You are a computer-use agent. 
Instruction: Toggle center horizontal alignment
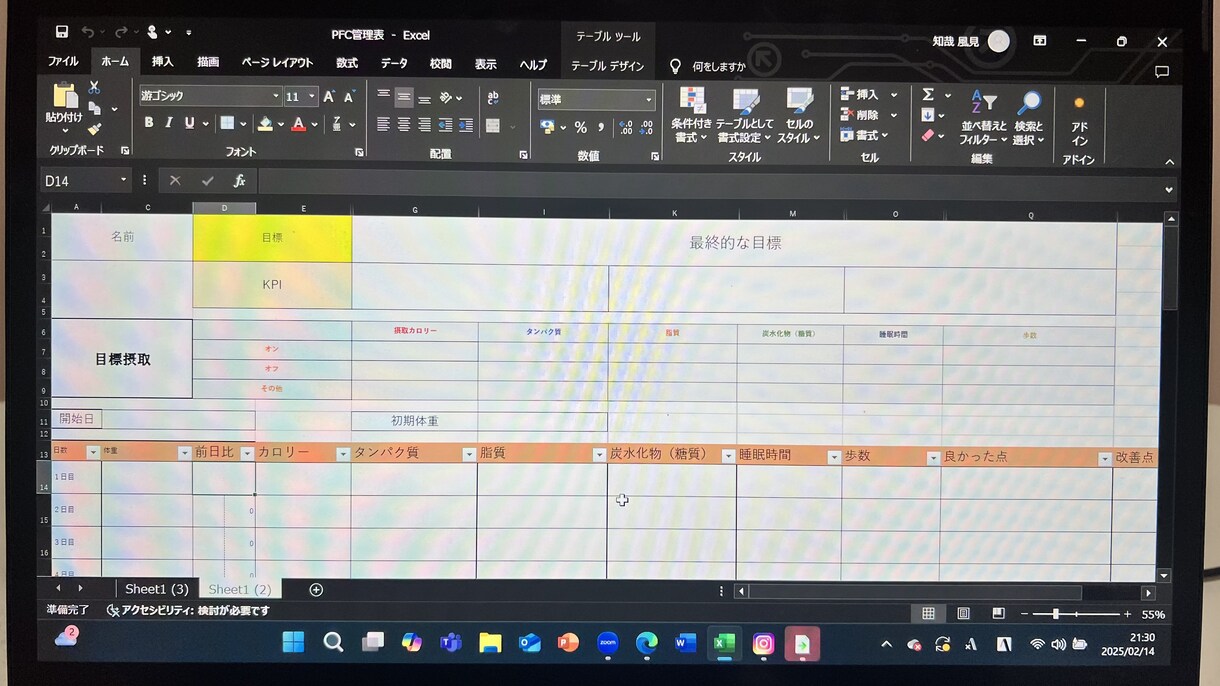404,126
